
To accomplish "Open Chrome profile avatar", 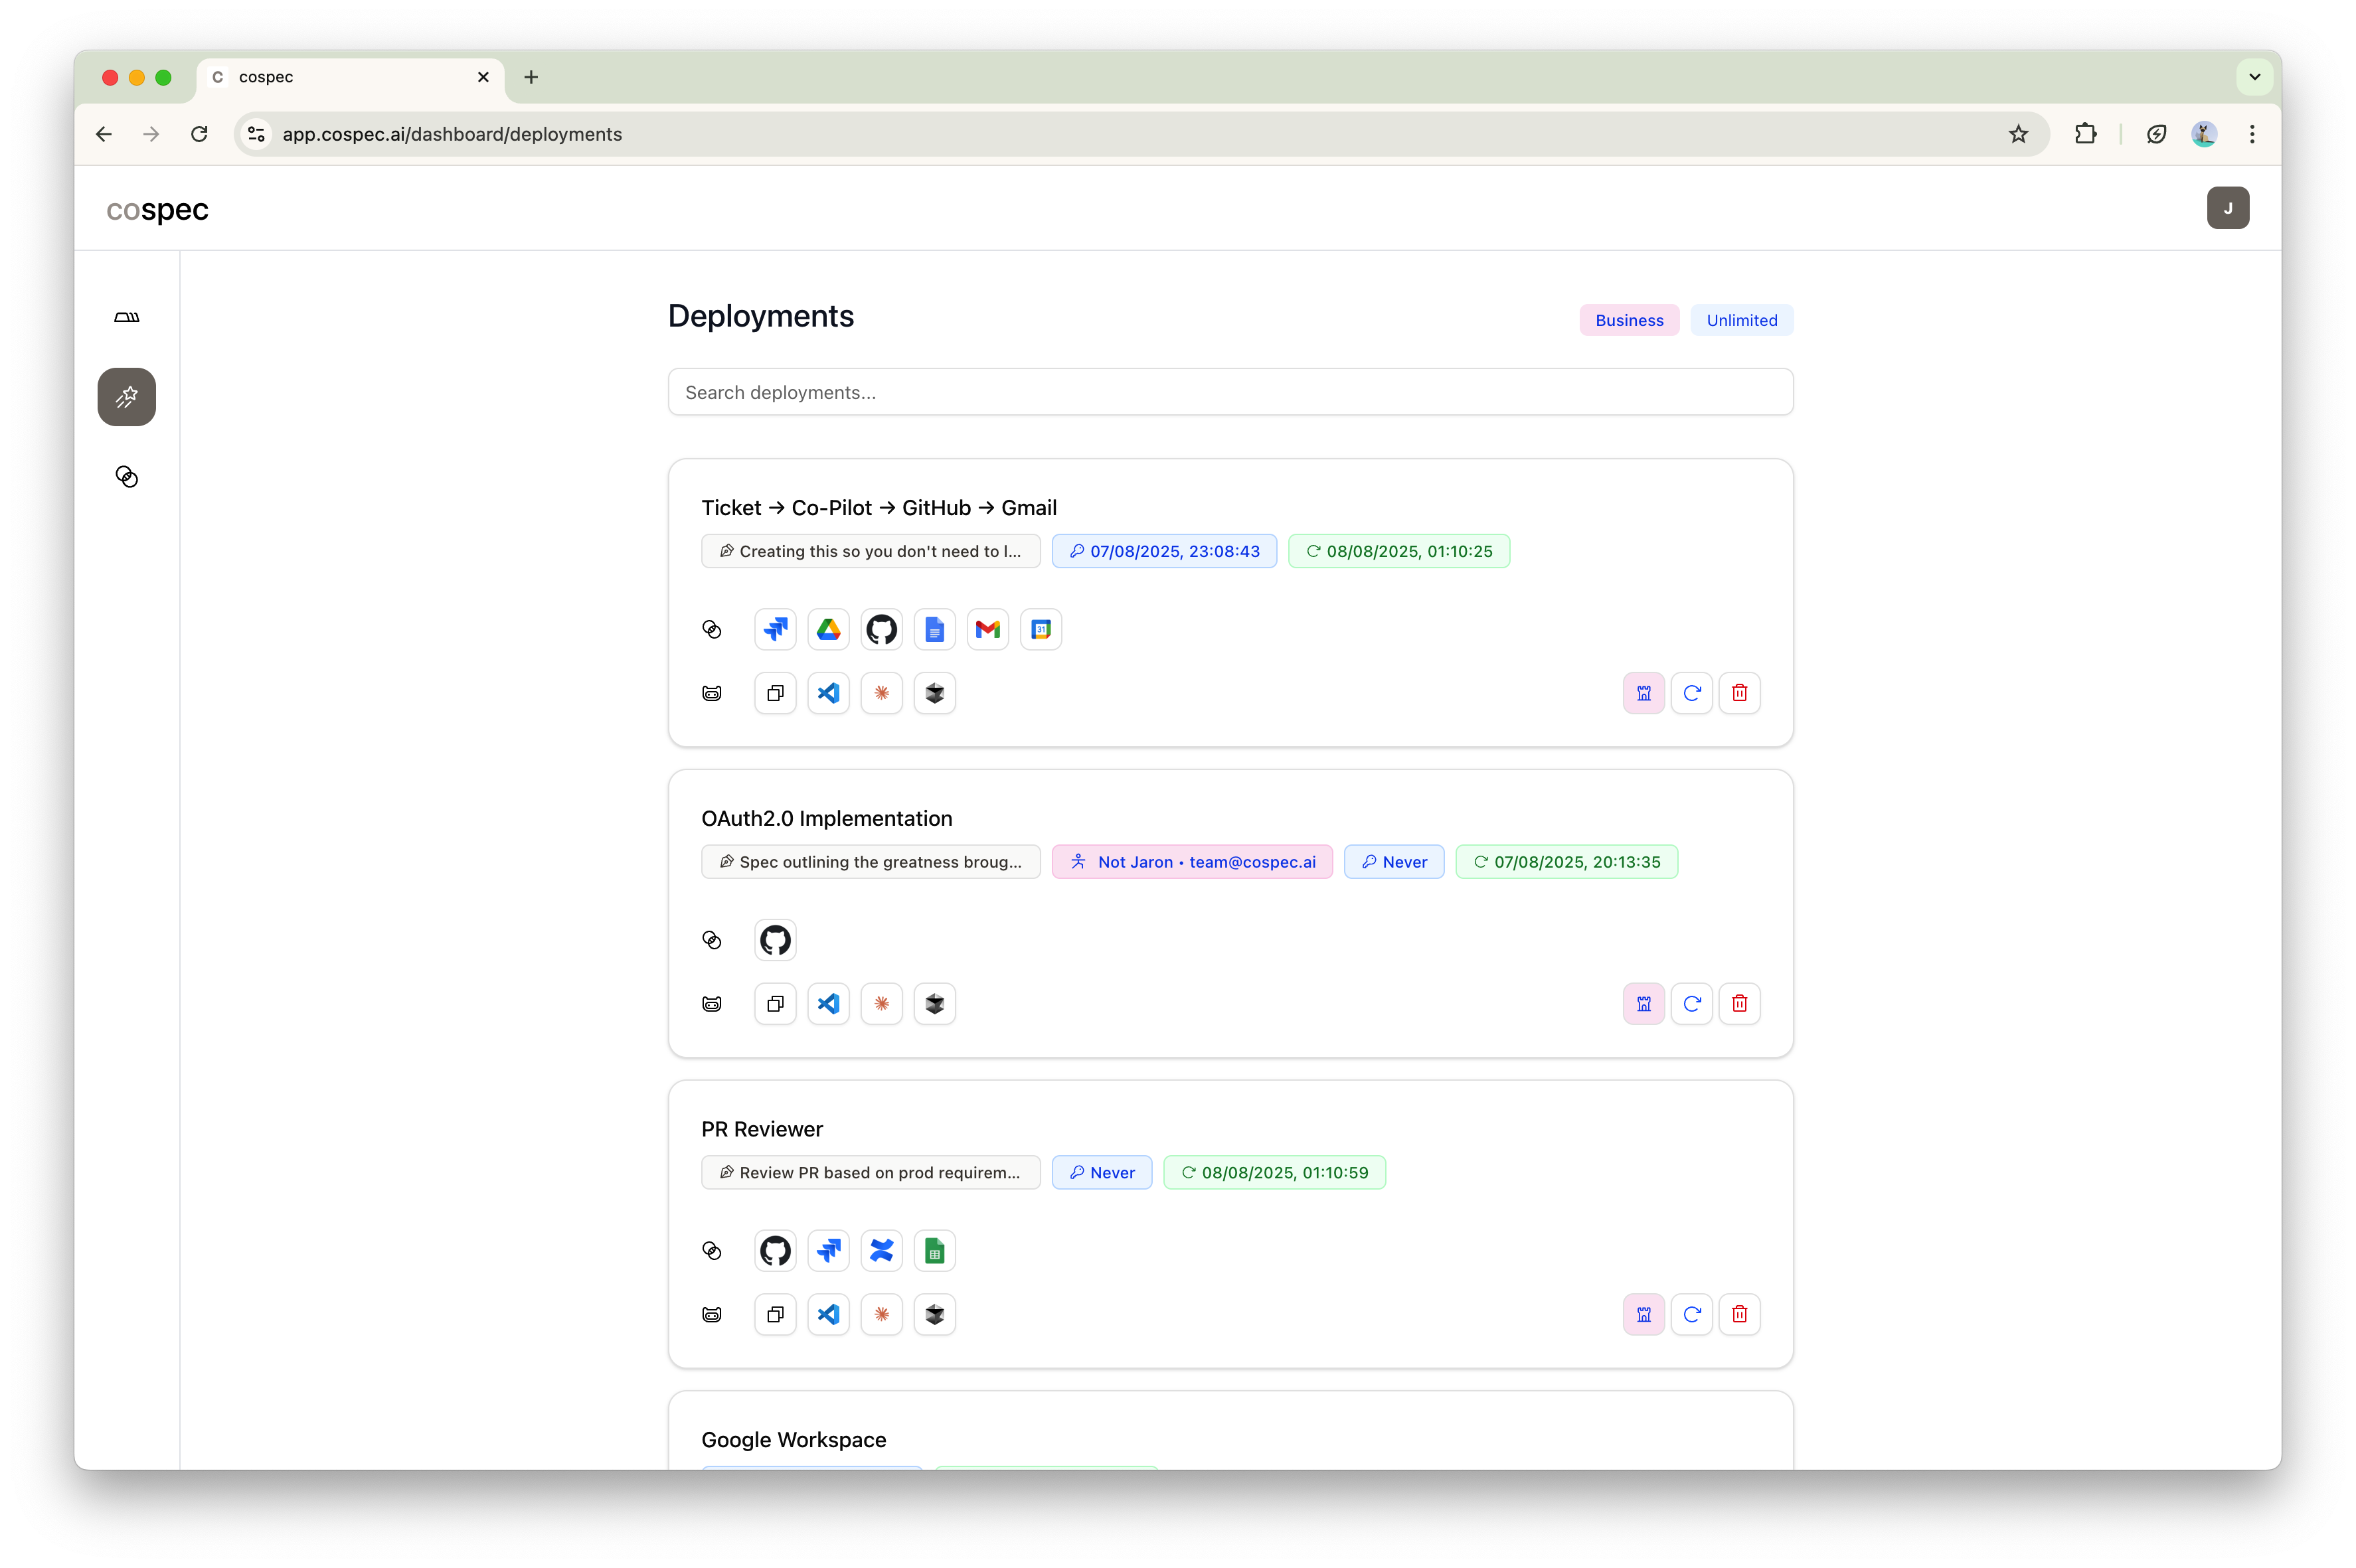I will pyautogui.click(x=2203, y=134).
